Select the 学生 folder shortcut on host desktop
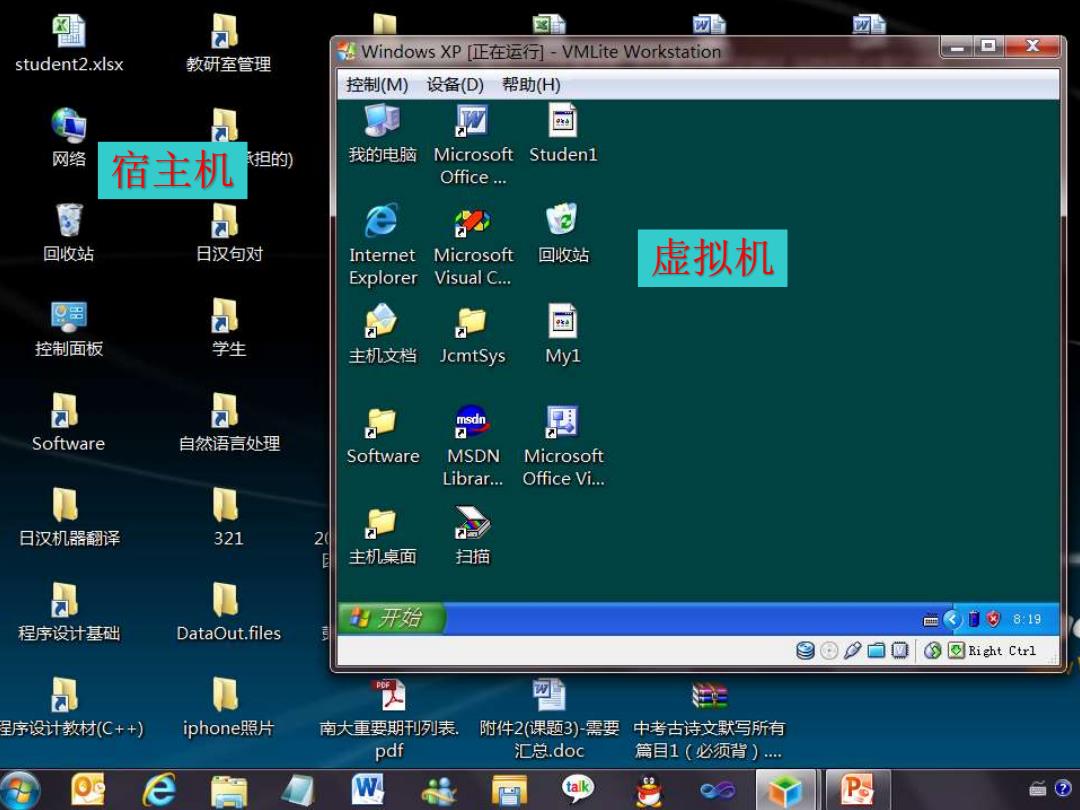 pyautogui.click(x=229, y=329)
